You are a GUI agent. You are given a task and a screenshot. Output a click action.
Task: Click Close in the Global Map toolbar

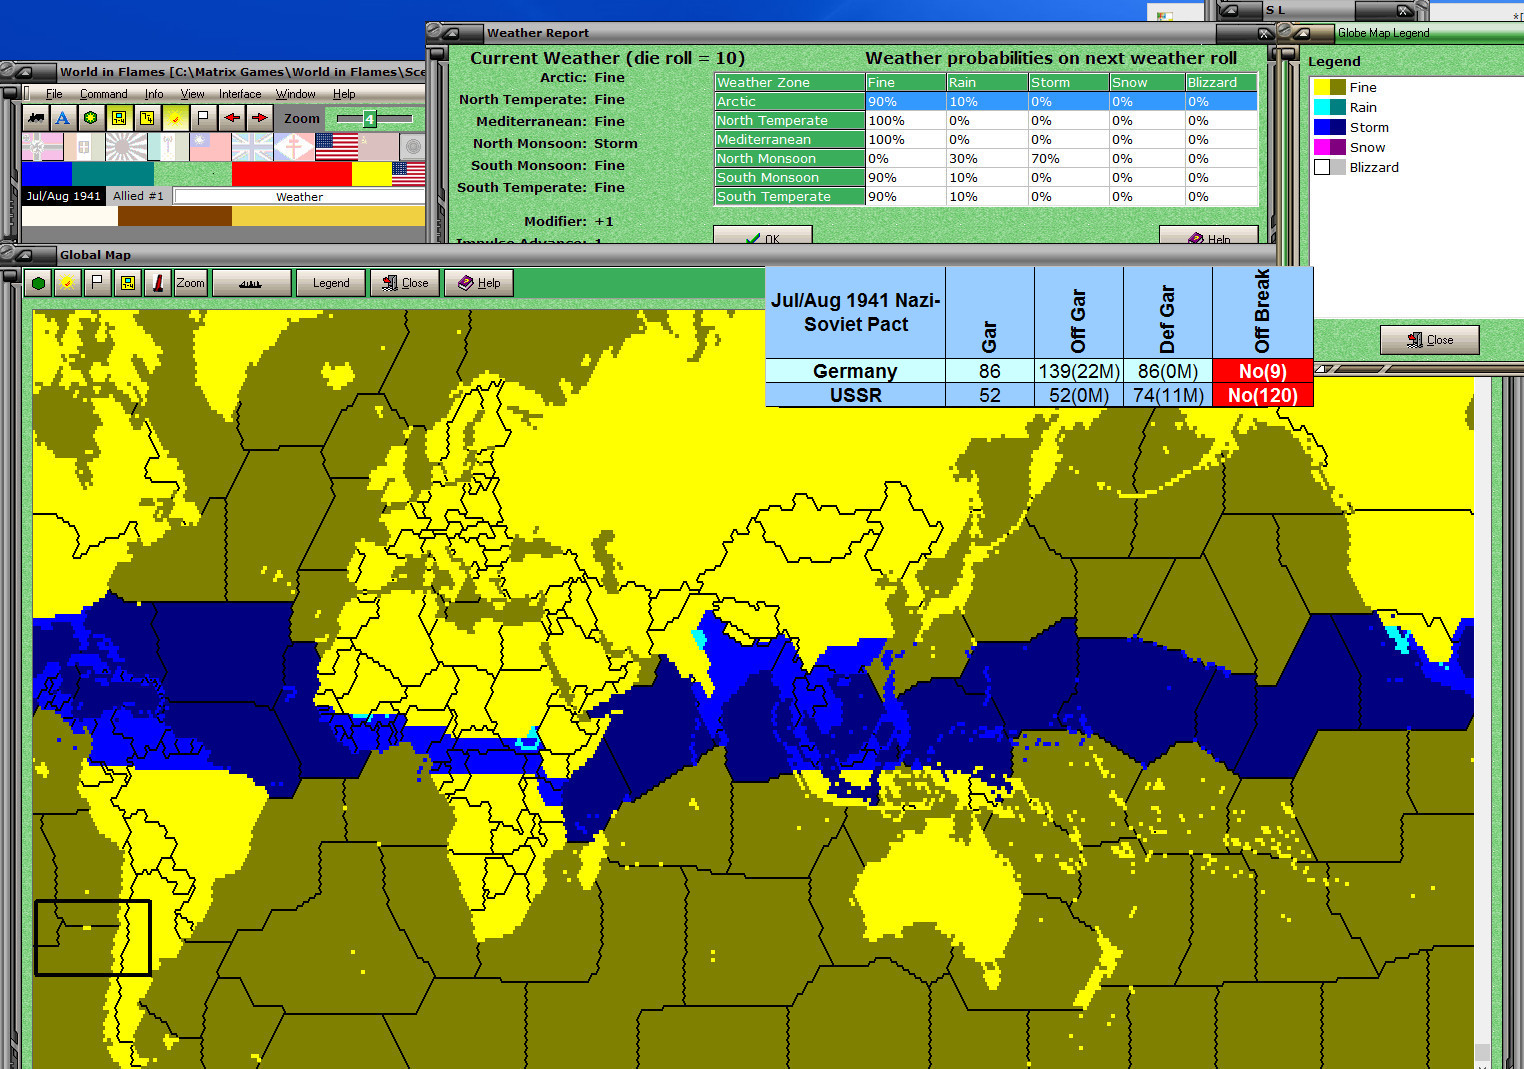click(404, 283)
